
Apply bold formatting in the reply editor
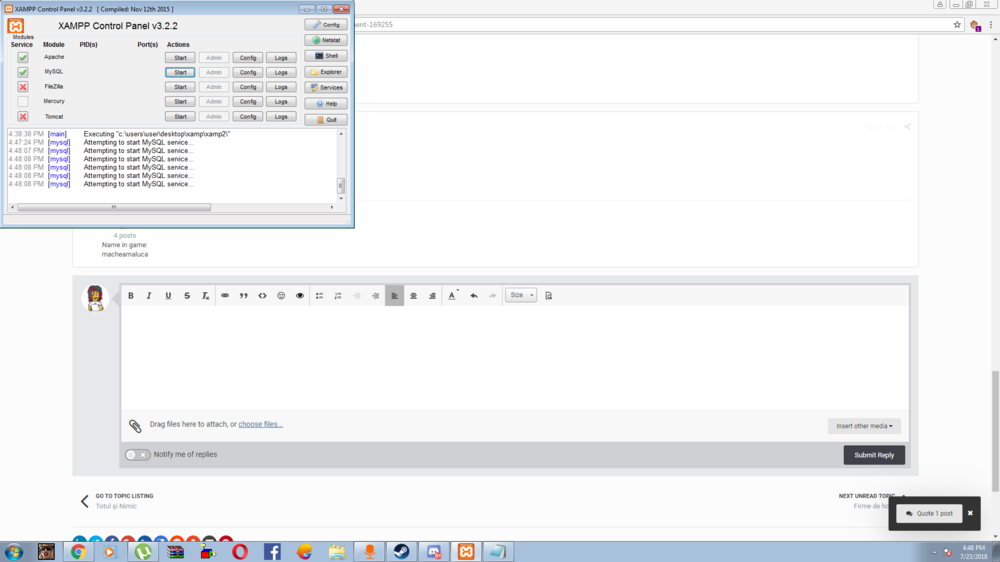click(131, 295)
